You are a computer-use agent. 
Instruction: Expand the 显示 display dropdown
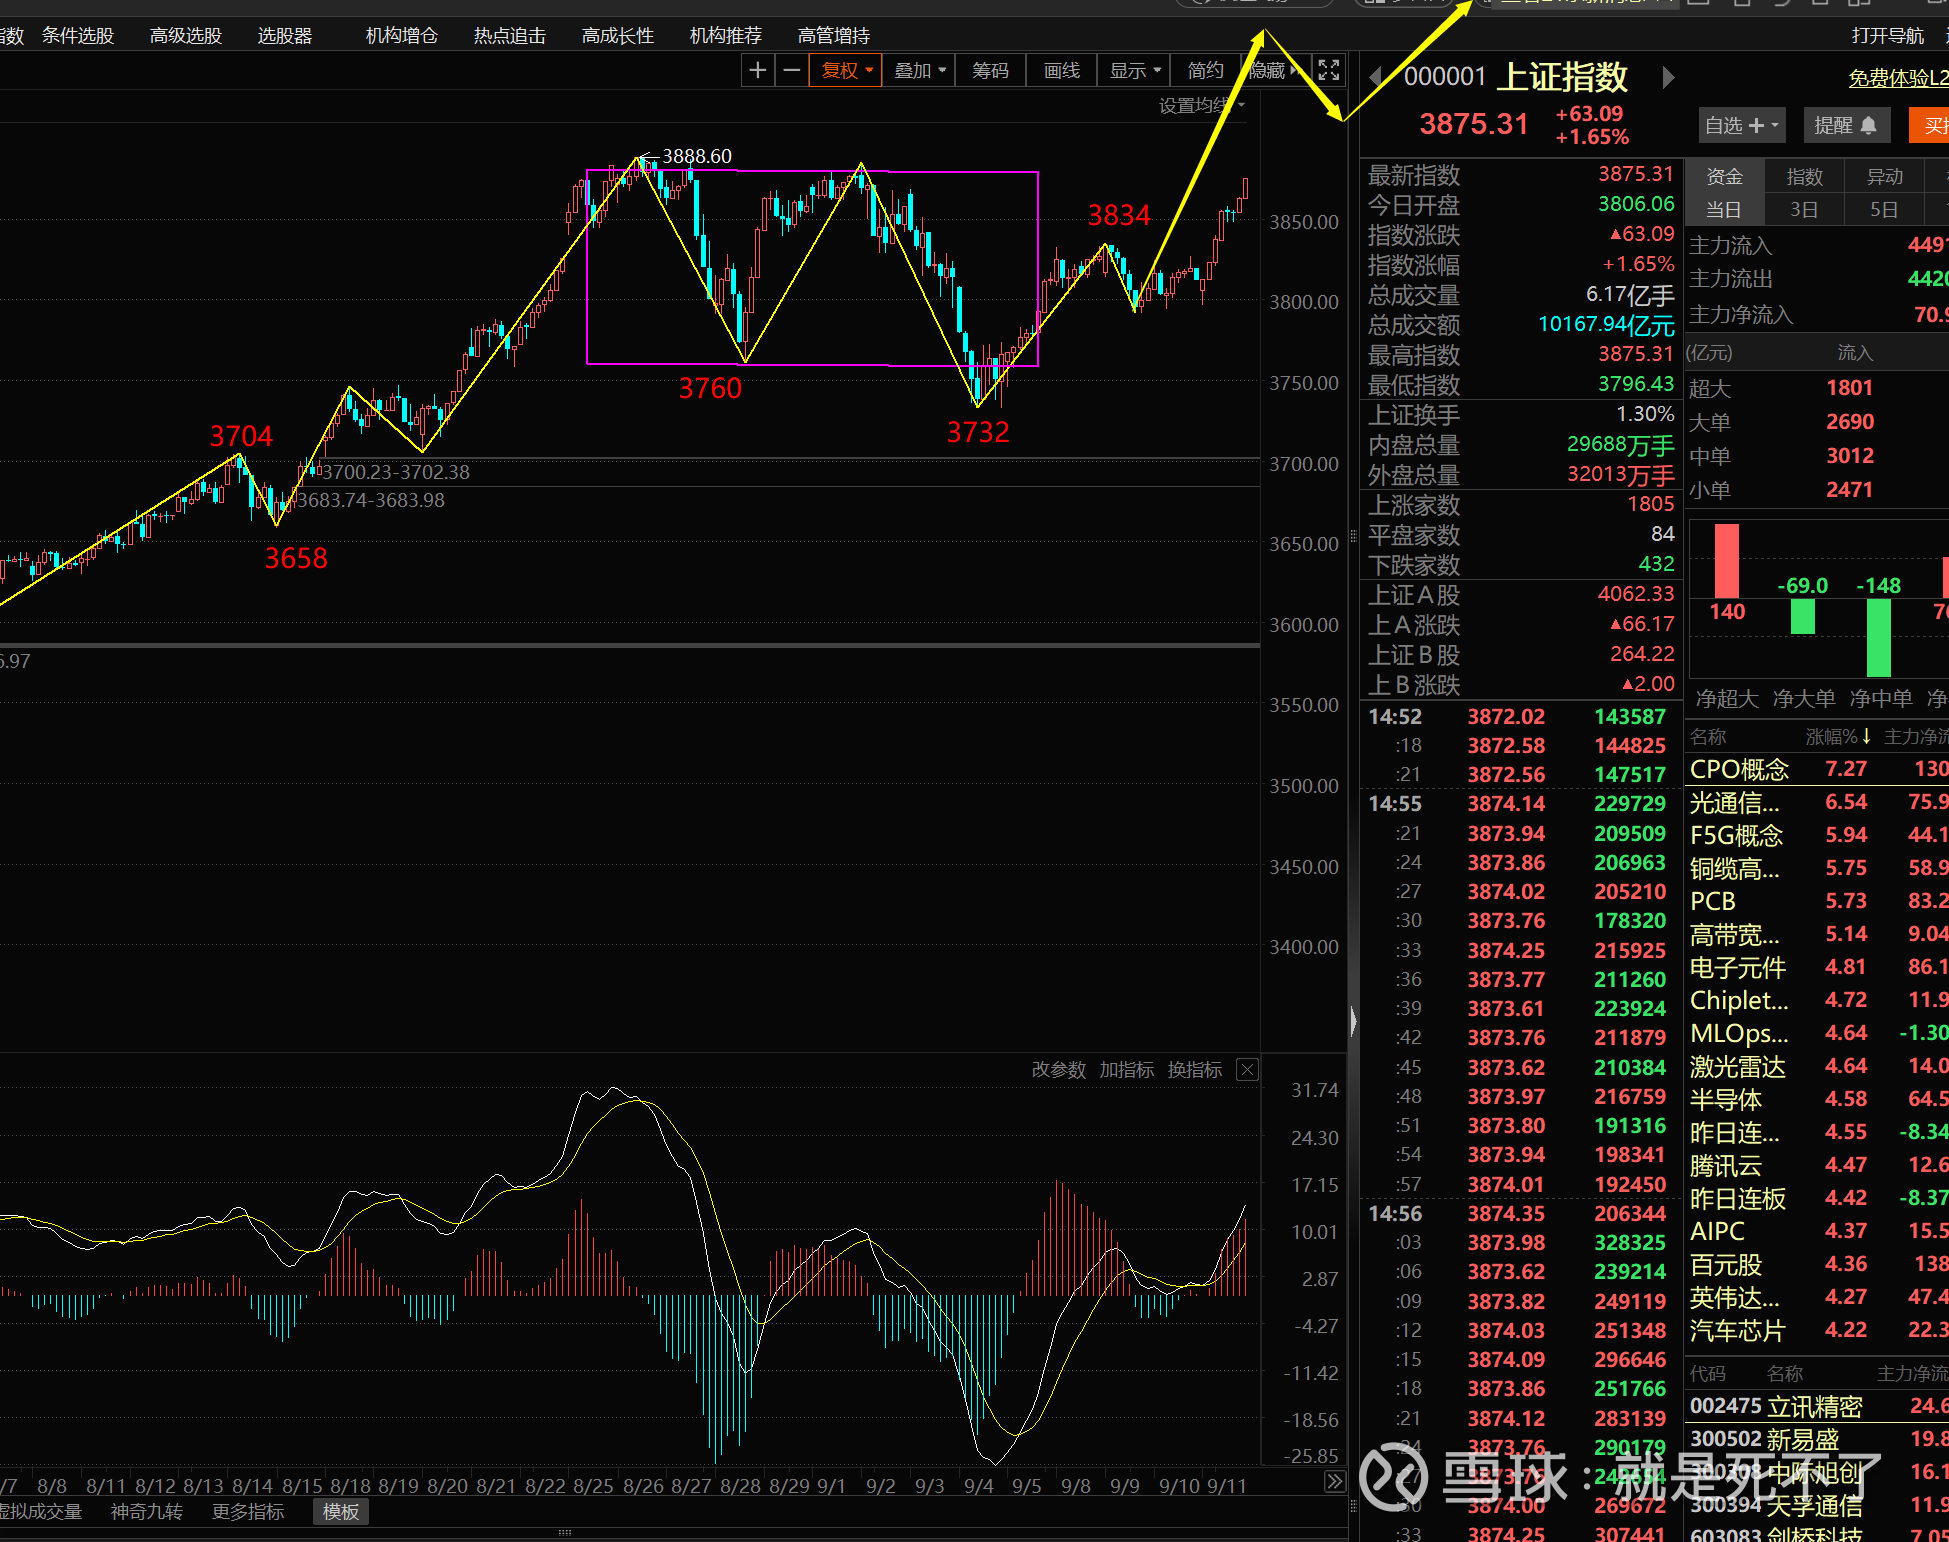click(x=1134, y=70)
